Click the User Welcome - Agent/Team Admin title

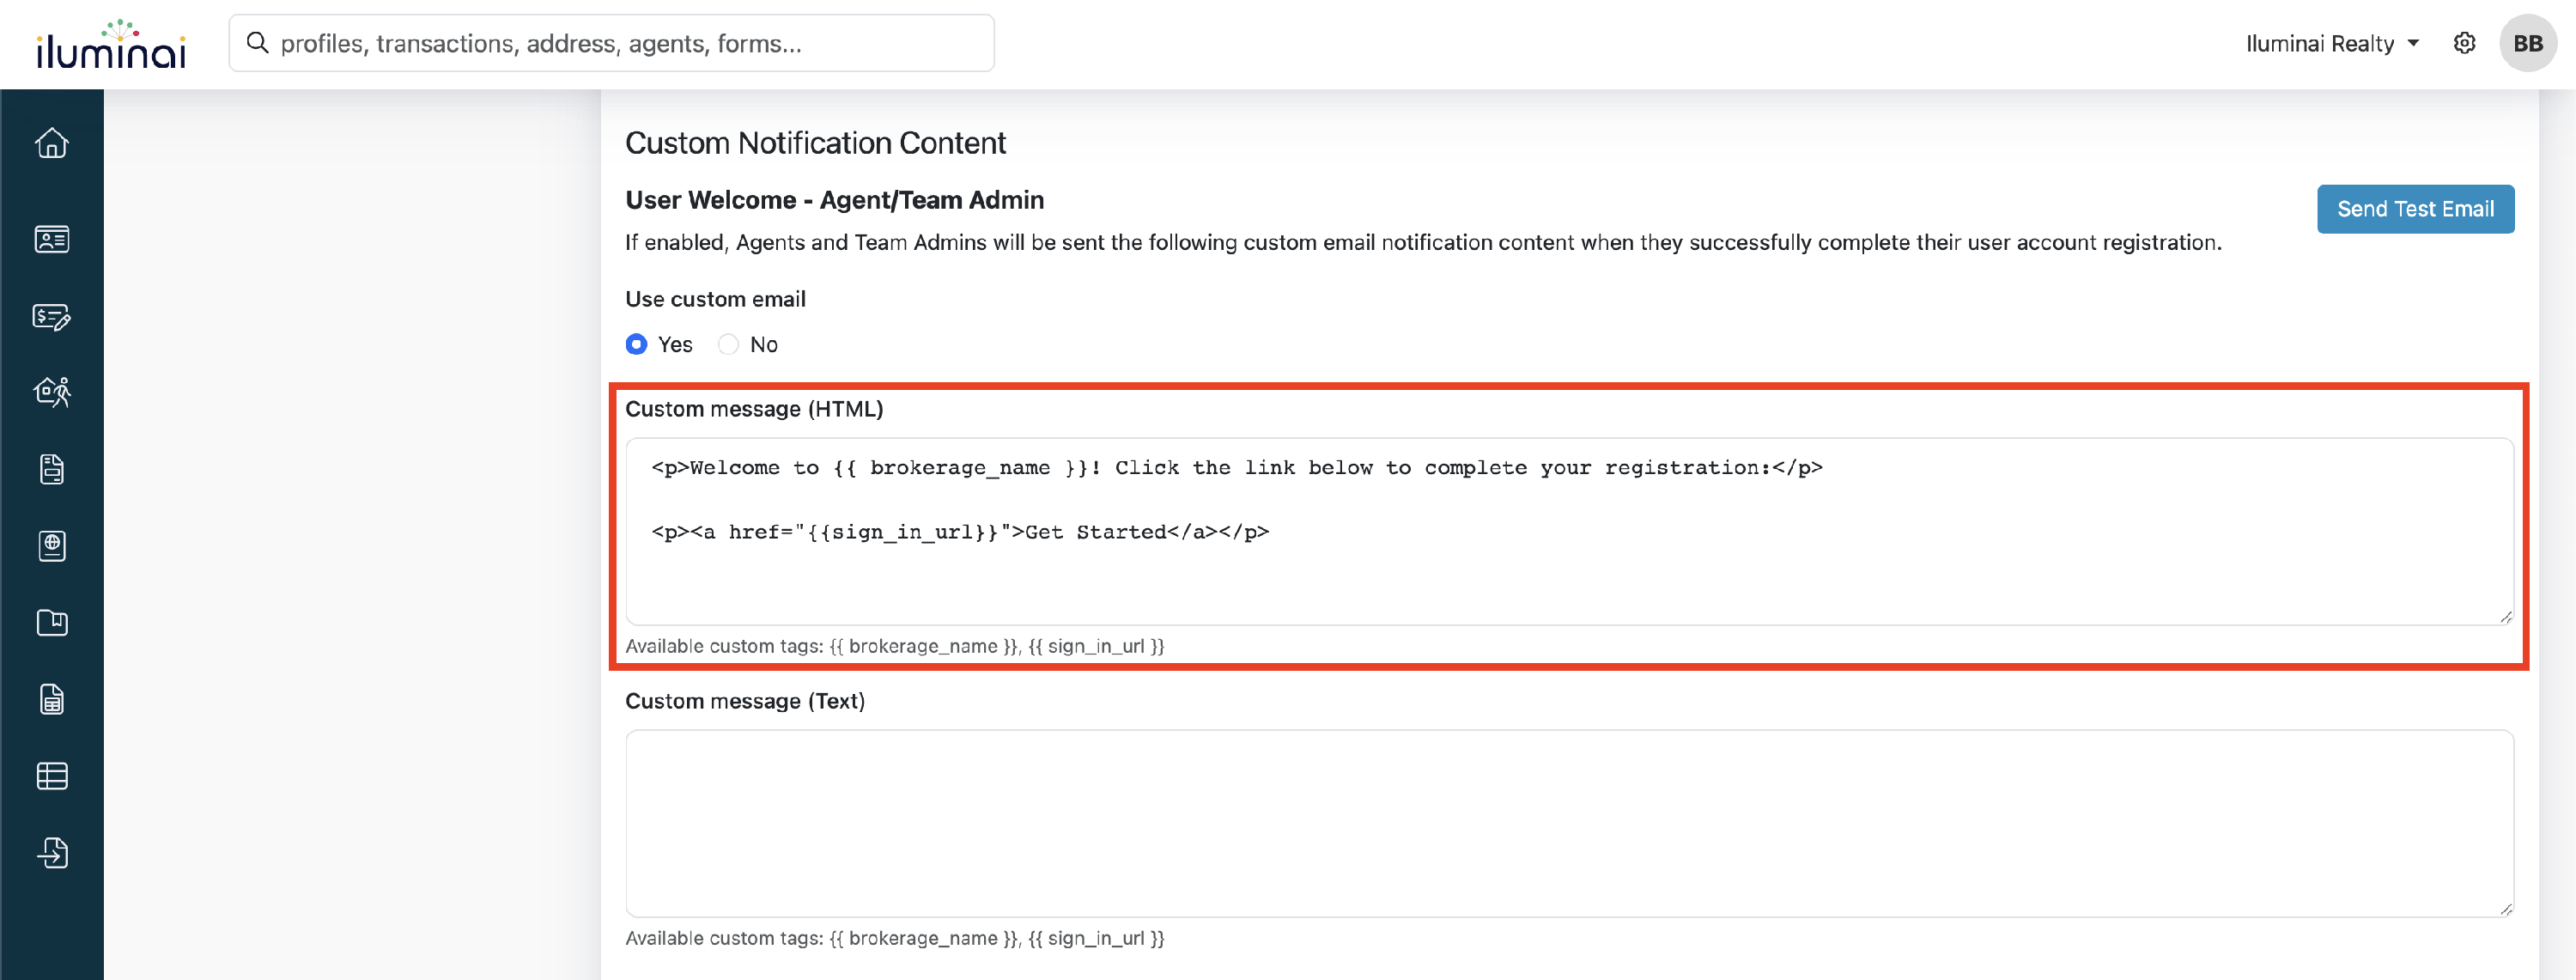[834, 200]
